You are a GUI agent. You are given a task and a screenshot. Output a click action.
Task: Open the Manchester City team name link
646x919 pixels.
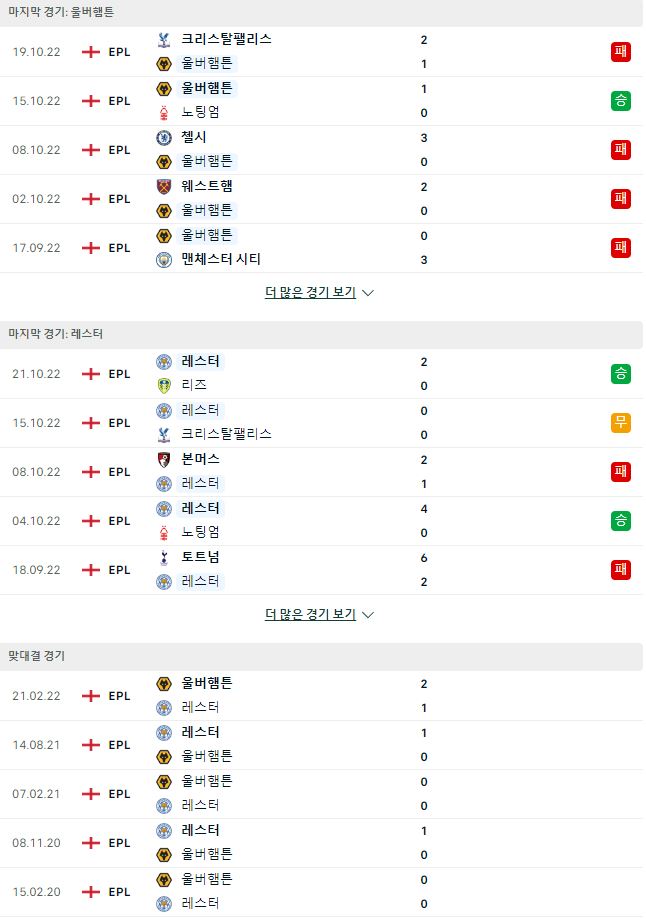click(221, 259)
